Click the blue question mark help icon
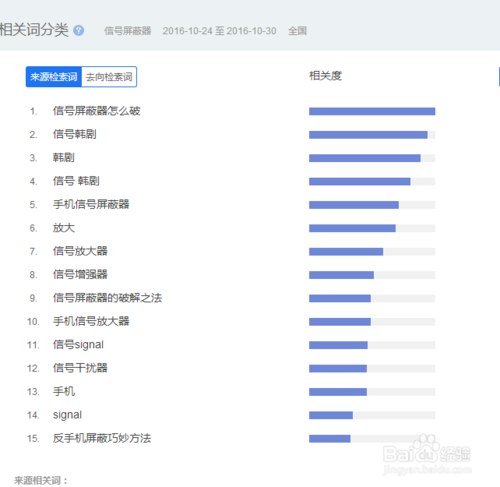Screen dimensions: 500x487 click(79, 31)
